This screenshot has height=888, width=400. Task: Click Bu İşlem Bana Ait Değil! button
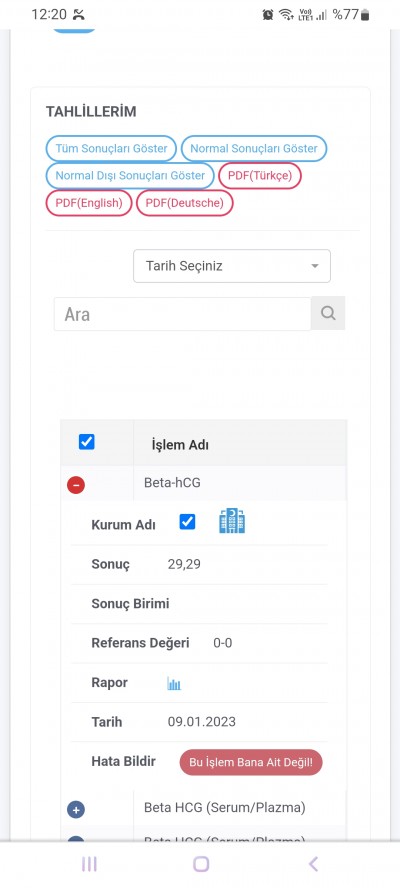click(251, 762)
